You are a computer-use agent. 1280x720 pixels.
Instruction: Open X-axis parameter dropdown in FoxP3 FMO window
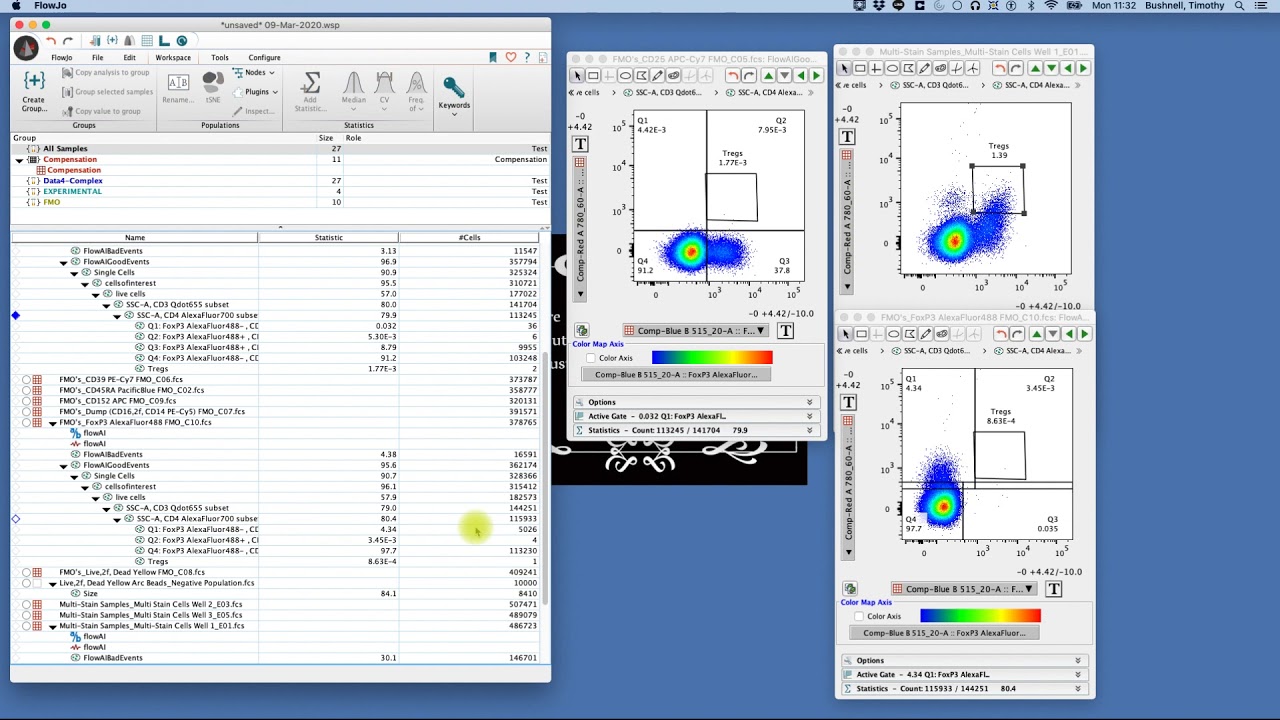click(963, 589)
